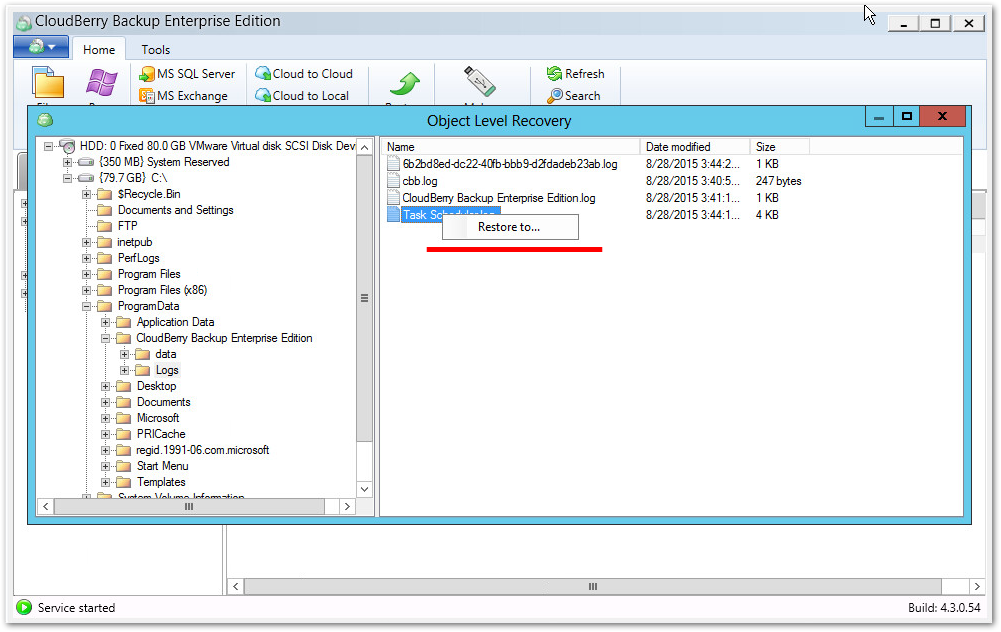Select the Start Menu folder
This screenshot has height=632, width=1001.
(162, 466)
